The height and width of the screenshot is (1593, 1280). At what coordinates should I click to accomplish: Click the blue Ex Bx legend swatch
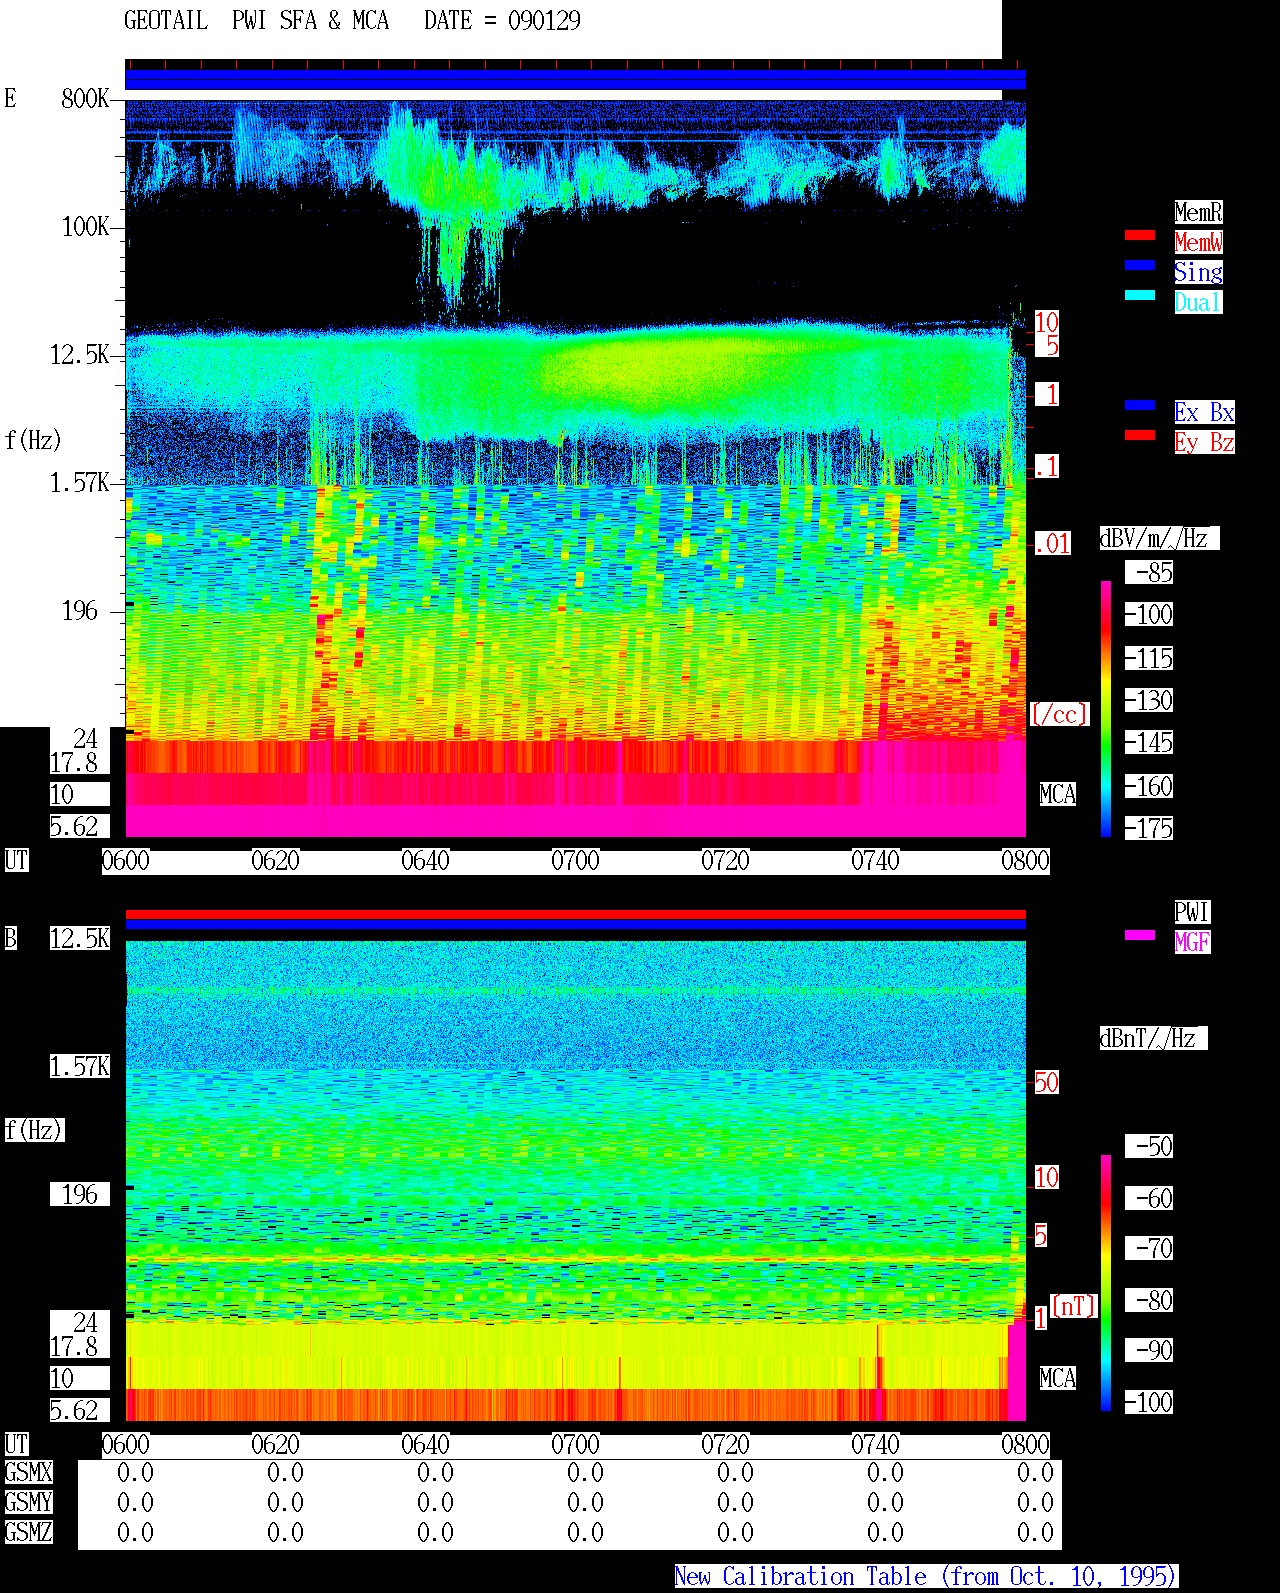click(x=1140, y=405)
